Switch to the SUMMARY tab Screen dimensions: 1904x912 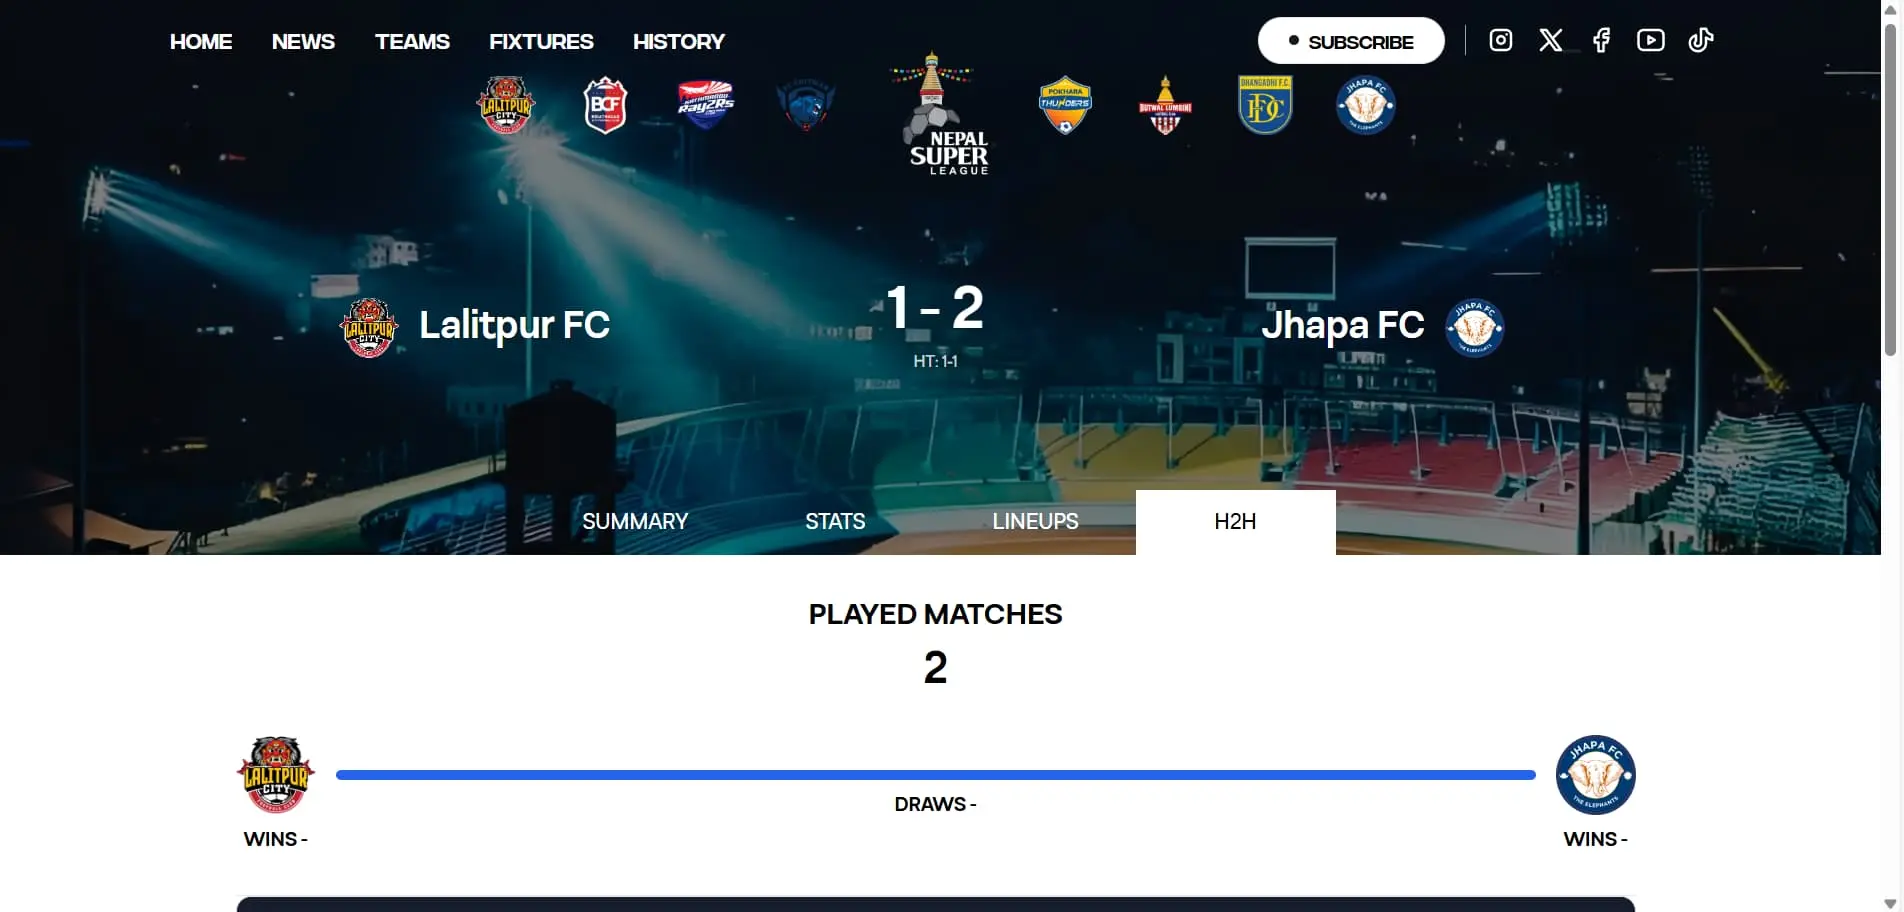tap(635, 521)
